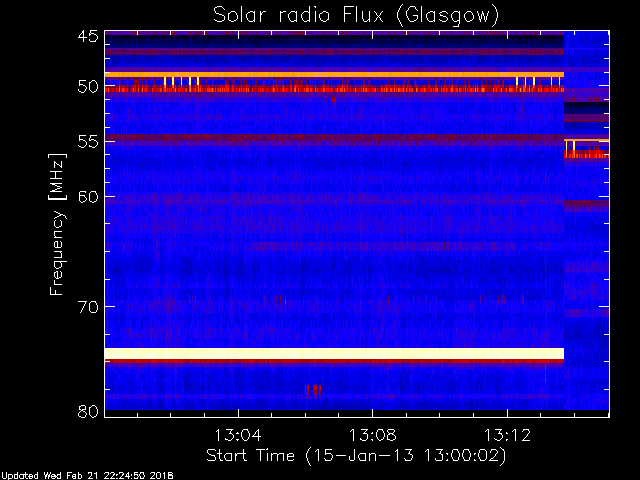Click the 'Frequency [MHz]' axis label
This screenshot has width=640, height=480.
[58, 224]
